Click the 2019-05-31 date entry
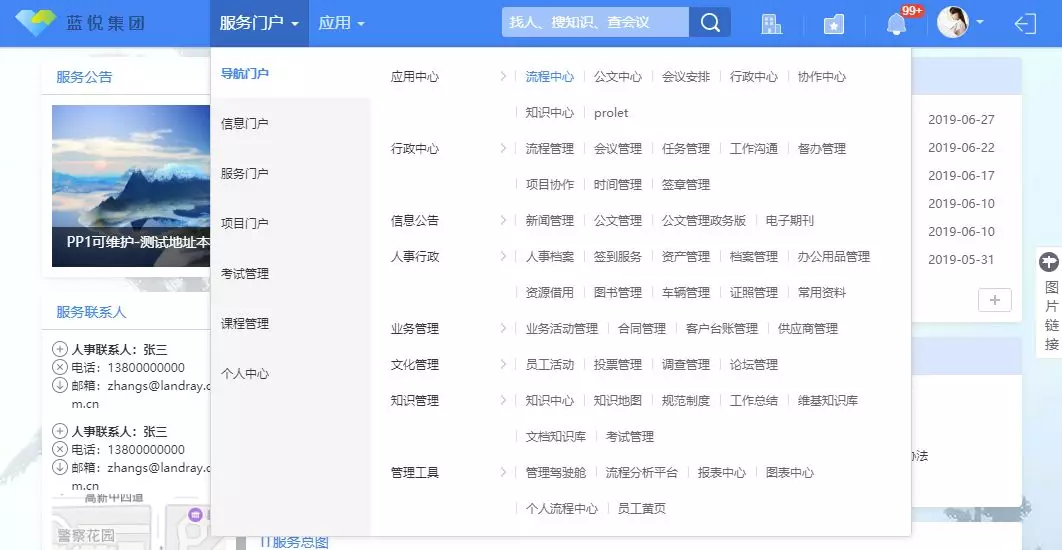The height and width of the screenshot is (550, 1062). pos(961,259)
